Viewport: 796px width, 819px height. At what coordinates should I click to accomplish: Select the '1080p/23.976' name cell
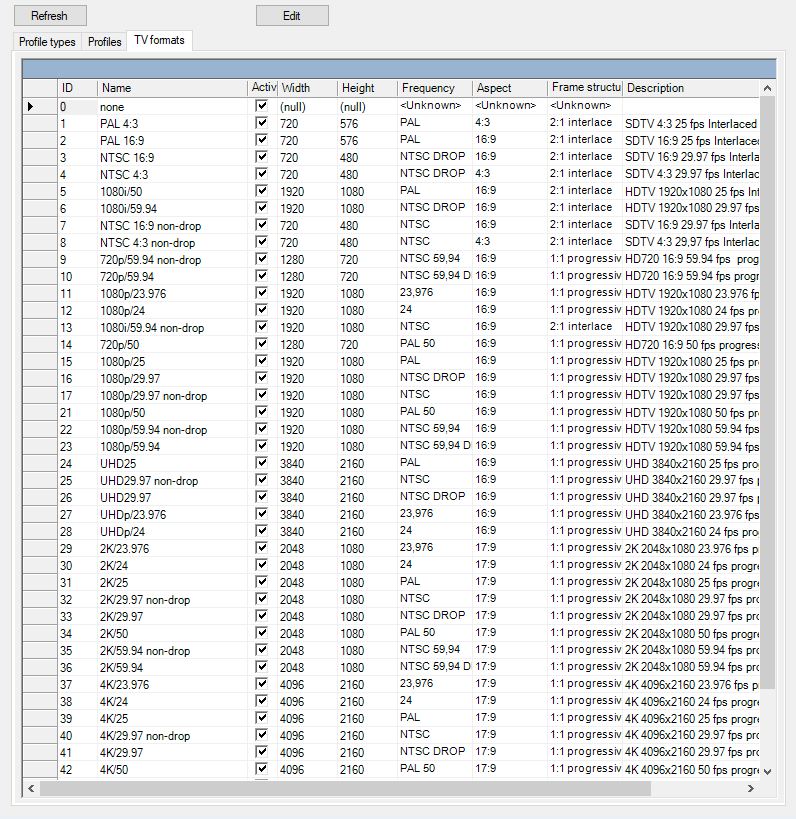[x=172, y=294]
